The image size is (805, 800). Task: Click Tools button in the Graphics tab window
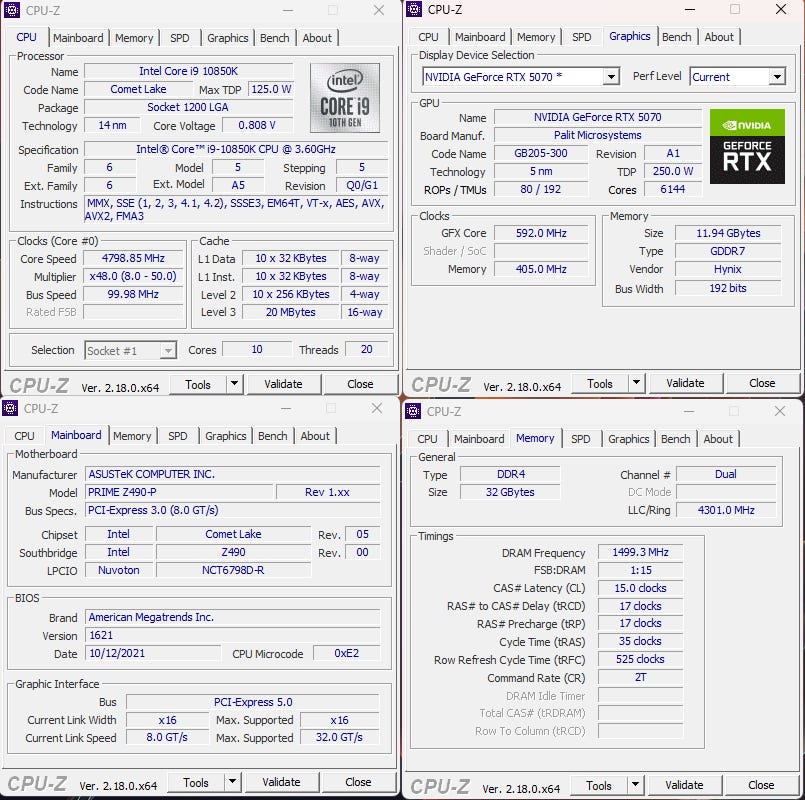(x=600, y=383)
